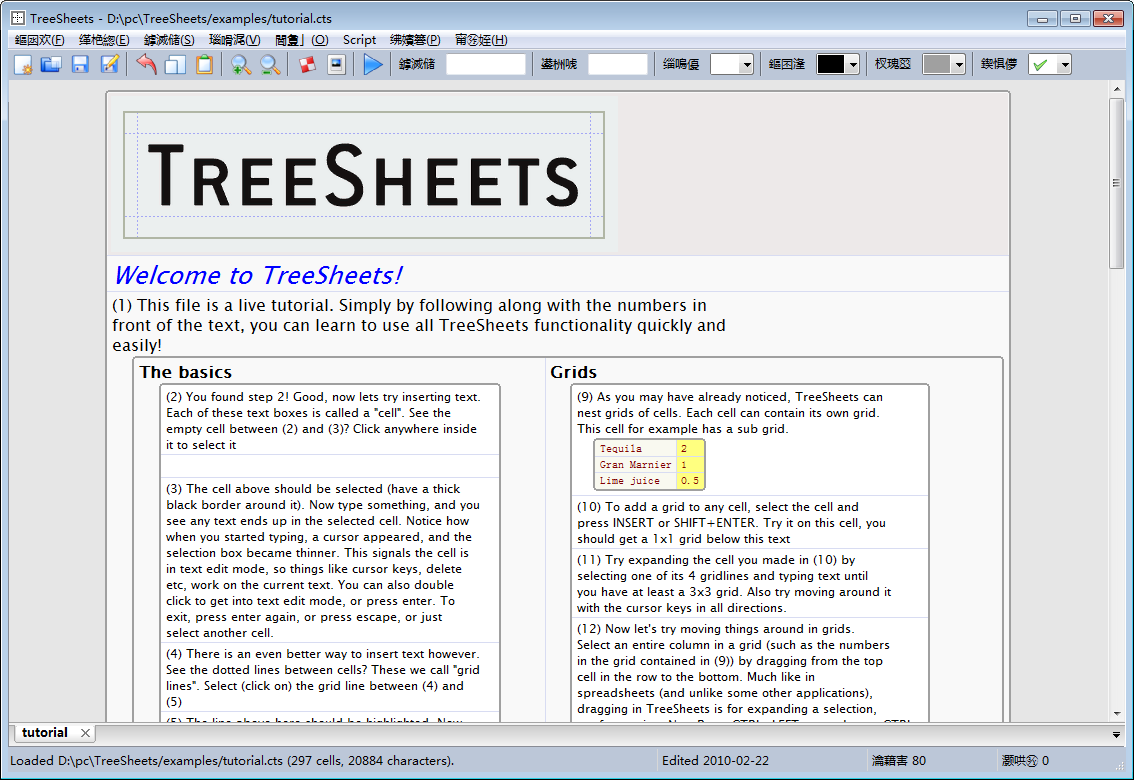Close the tutorial tab
The height and width of the screenshot is (780, 1134).
84,733
